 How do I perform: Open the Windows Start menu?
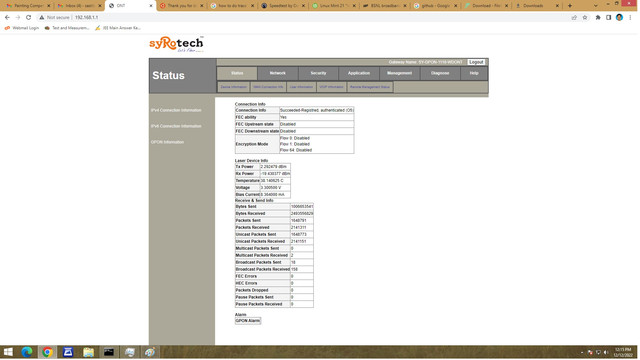8,352
